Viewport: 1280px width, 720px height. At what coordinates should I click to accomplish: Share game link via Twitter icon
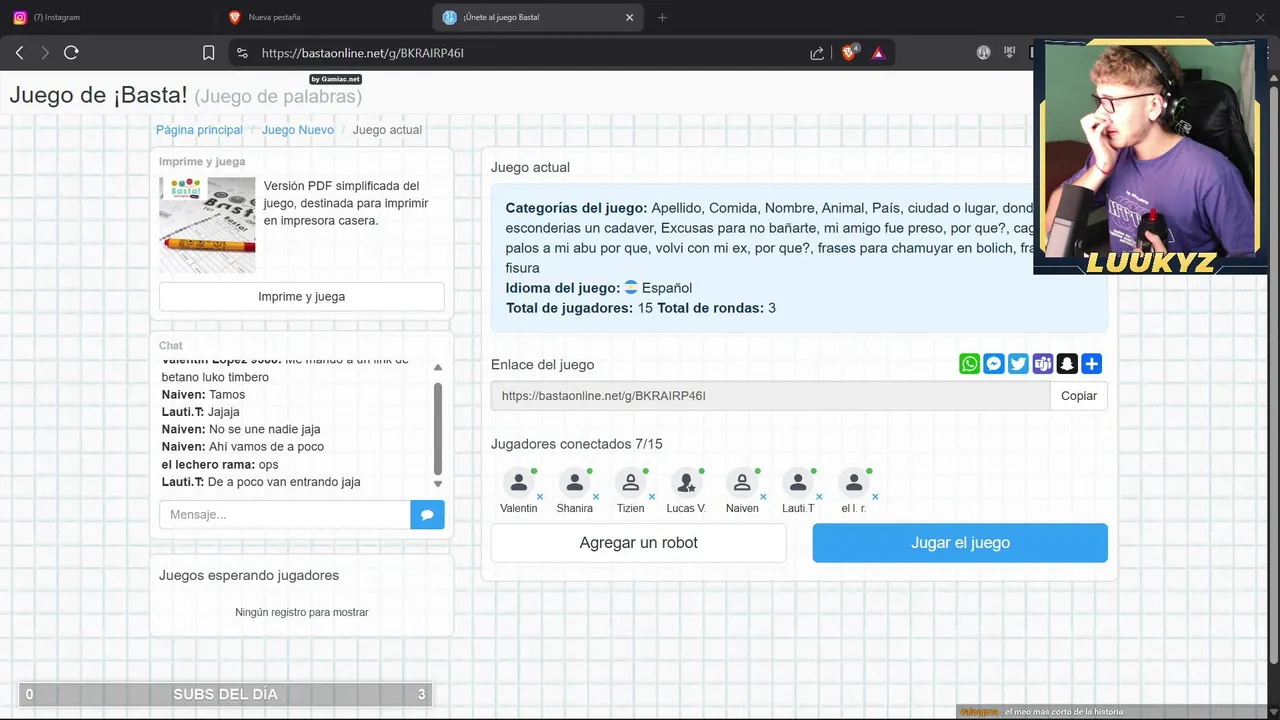point(1018,364)
